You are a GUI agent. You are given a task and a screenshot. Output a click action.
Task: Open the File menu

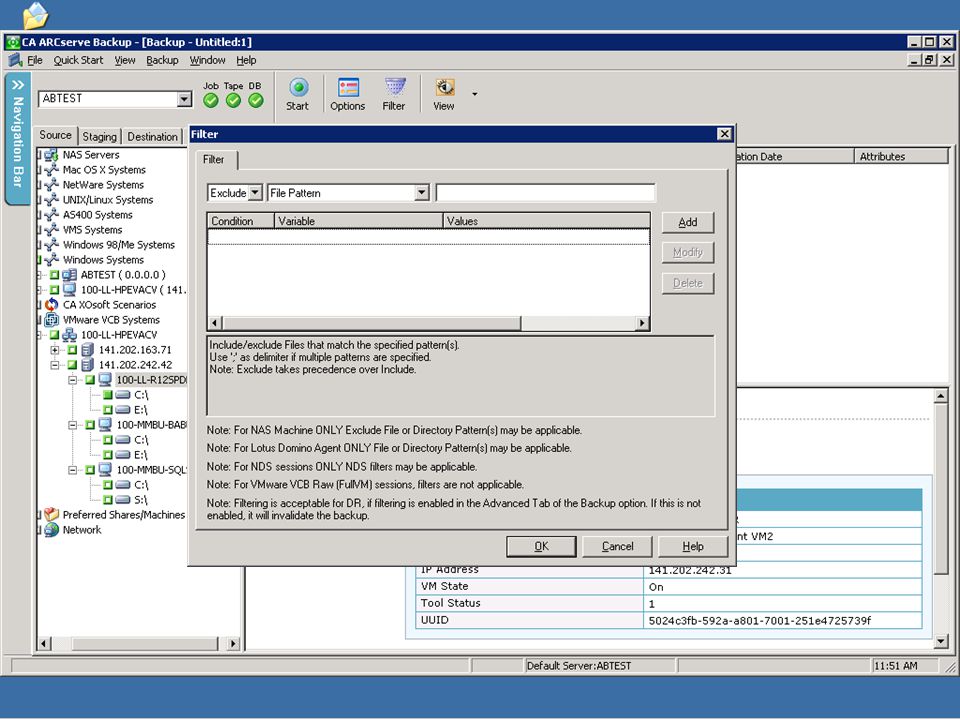pos(35,60)
